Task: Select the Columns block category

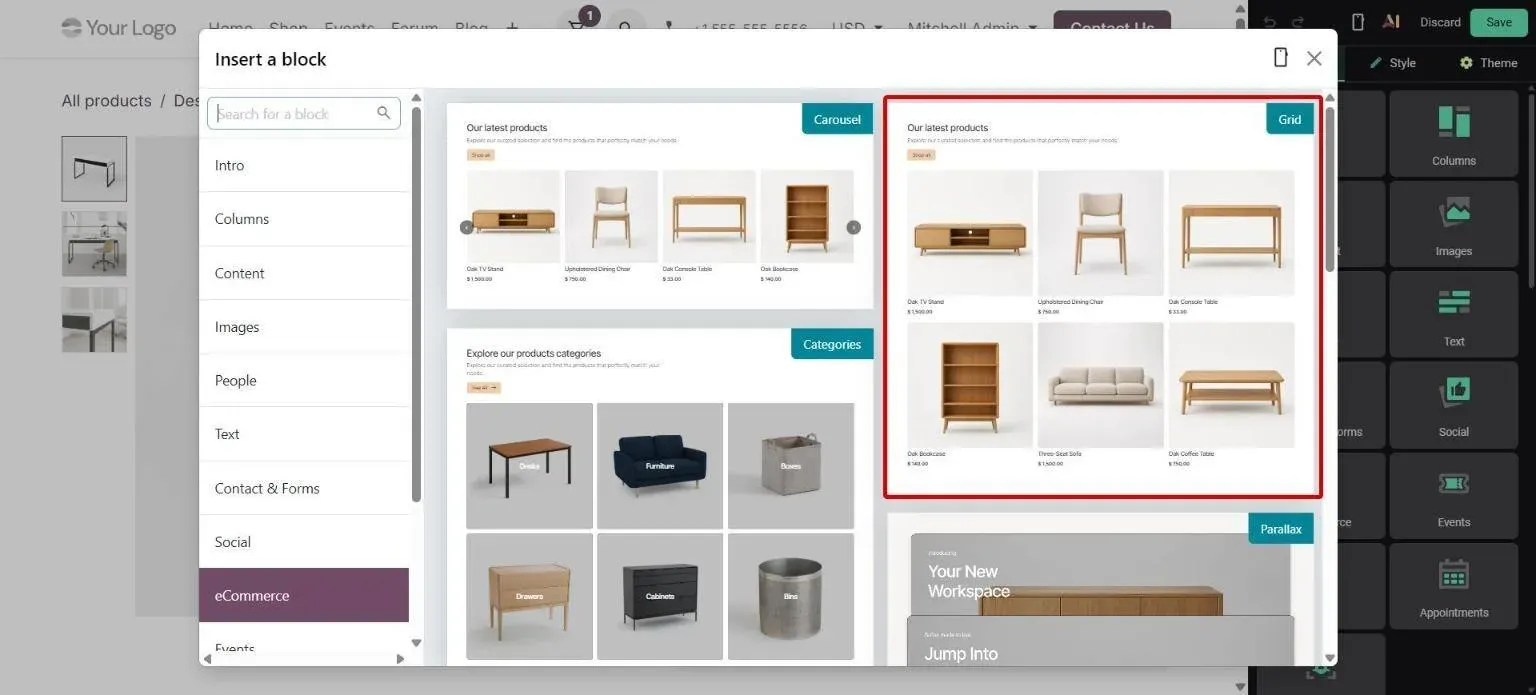Action: coord(304,219)
